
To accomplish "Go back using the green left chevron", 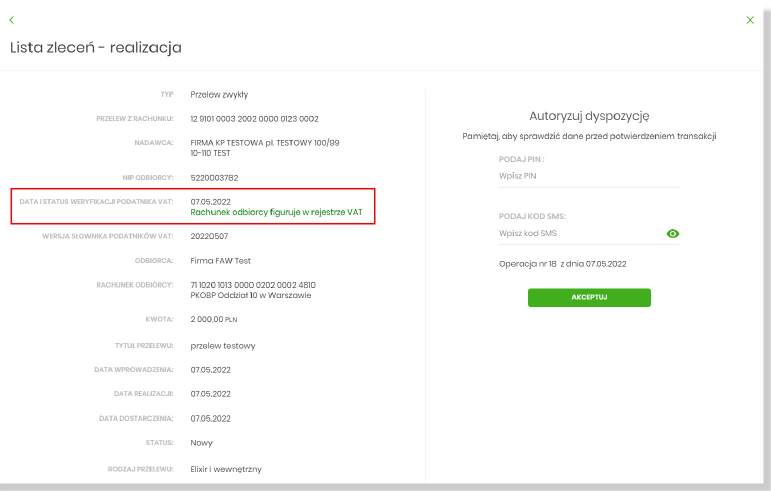I will [12, 20].
